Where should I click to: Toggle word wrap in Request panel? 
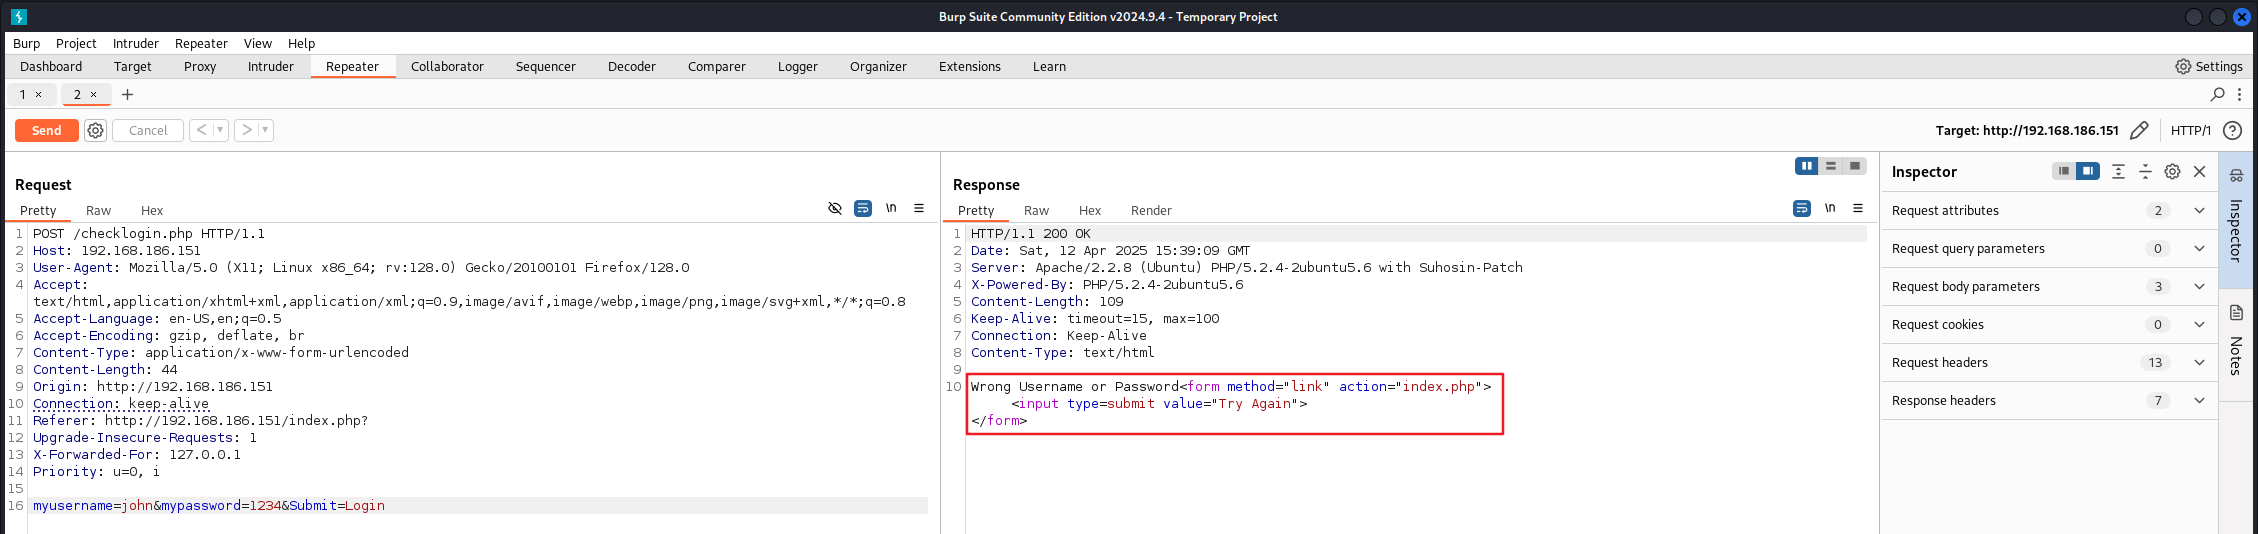tap(863, 208)
